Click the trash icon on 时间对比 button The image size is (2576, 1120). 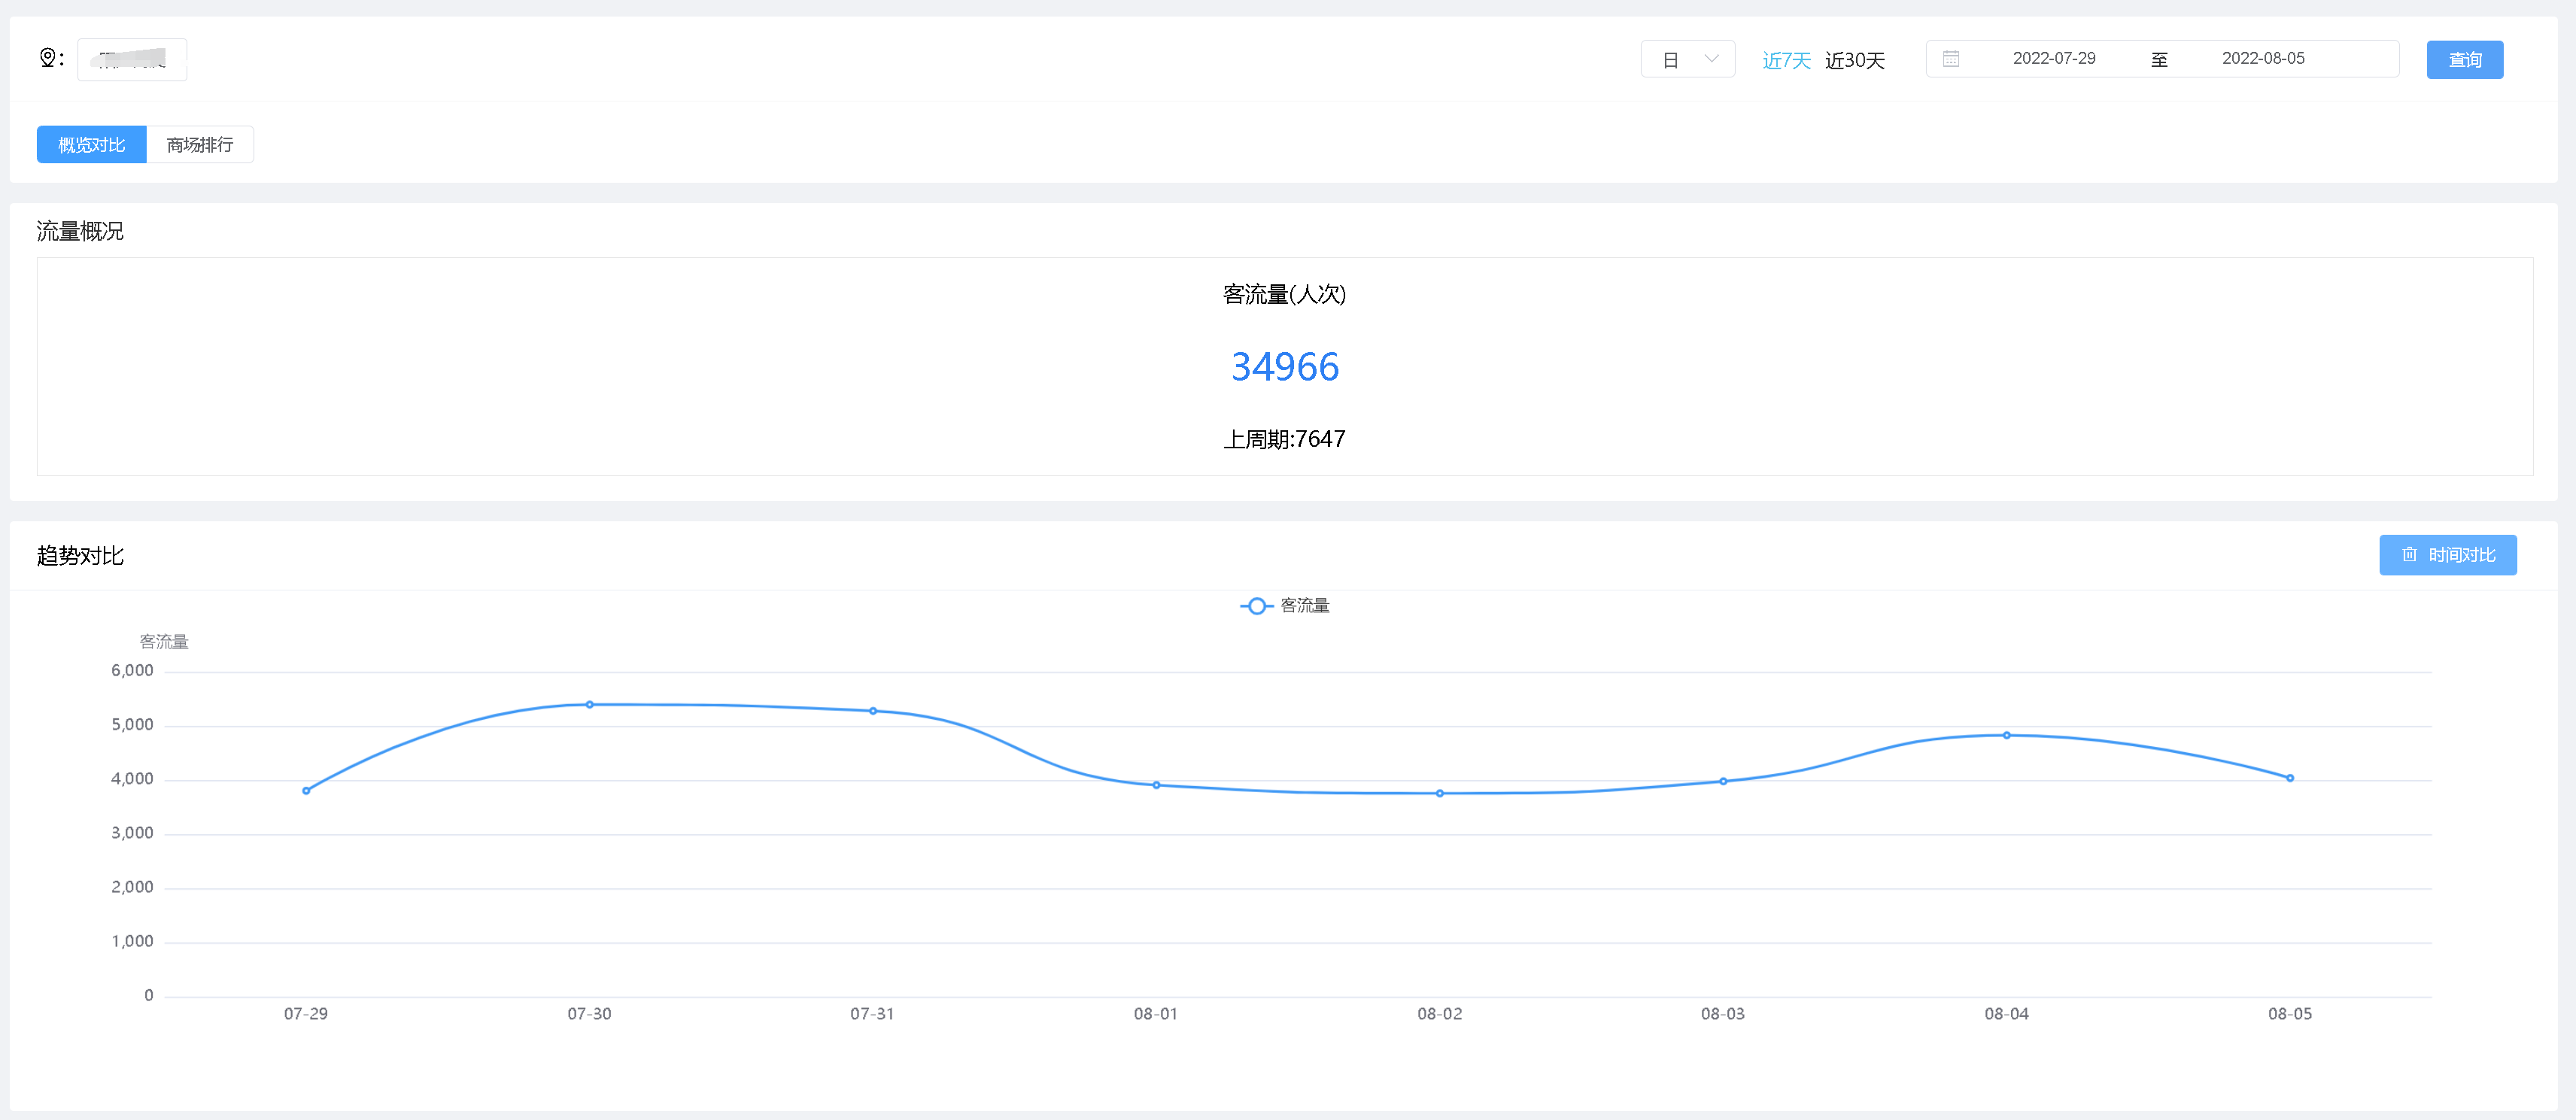click(2409, 555)
